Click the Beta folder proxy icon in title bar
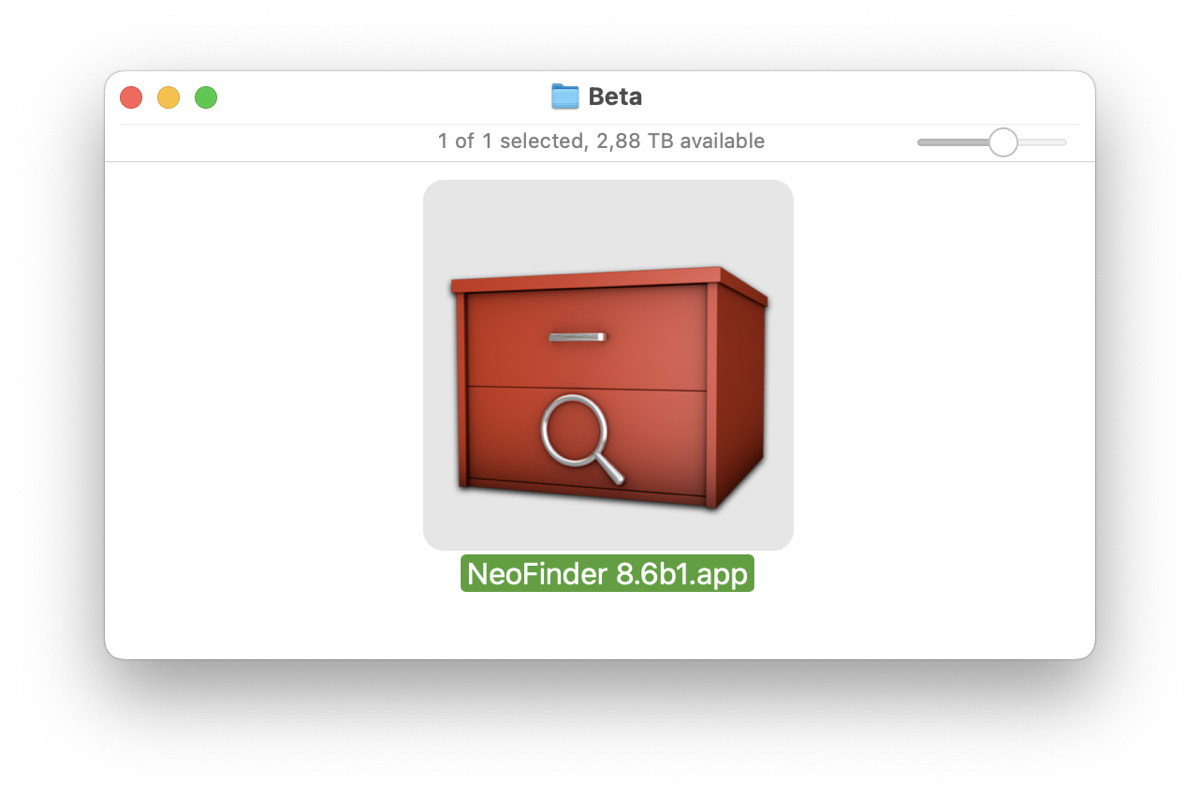1200x798 pixels. (x=565, y=97)
